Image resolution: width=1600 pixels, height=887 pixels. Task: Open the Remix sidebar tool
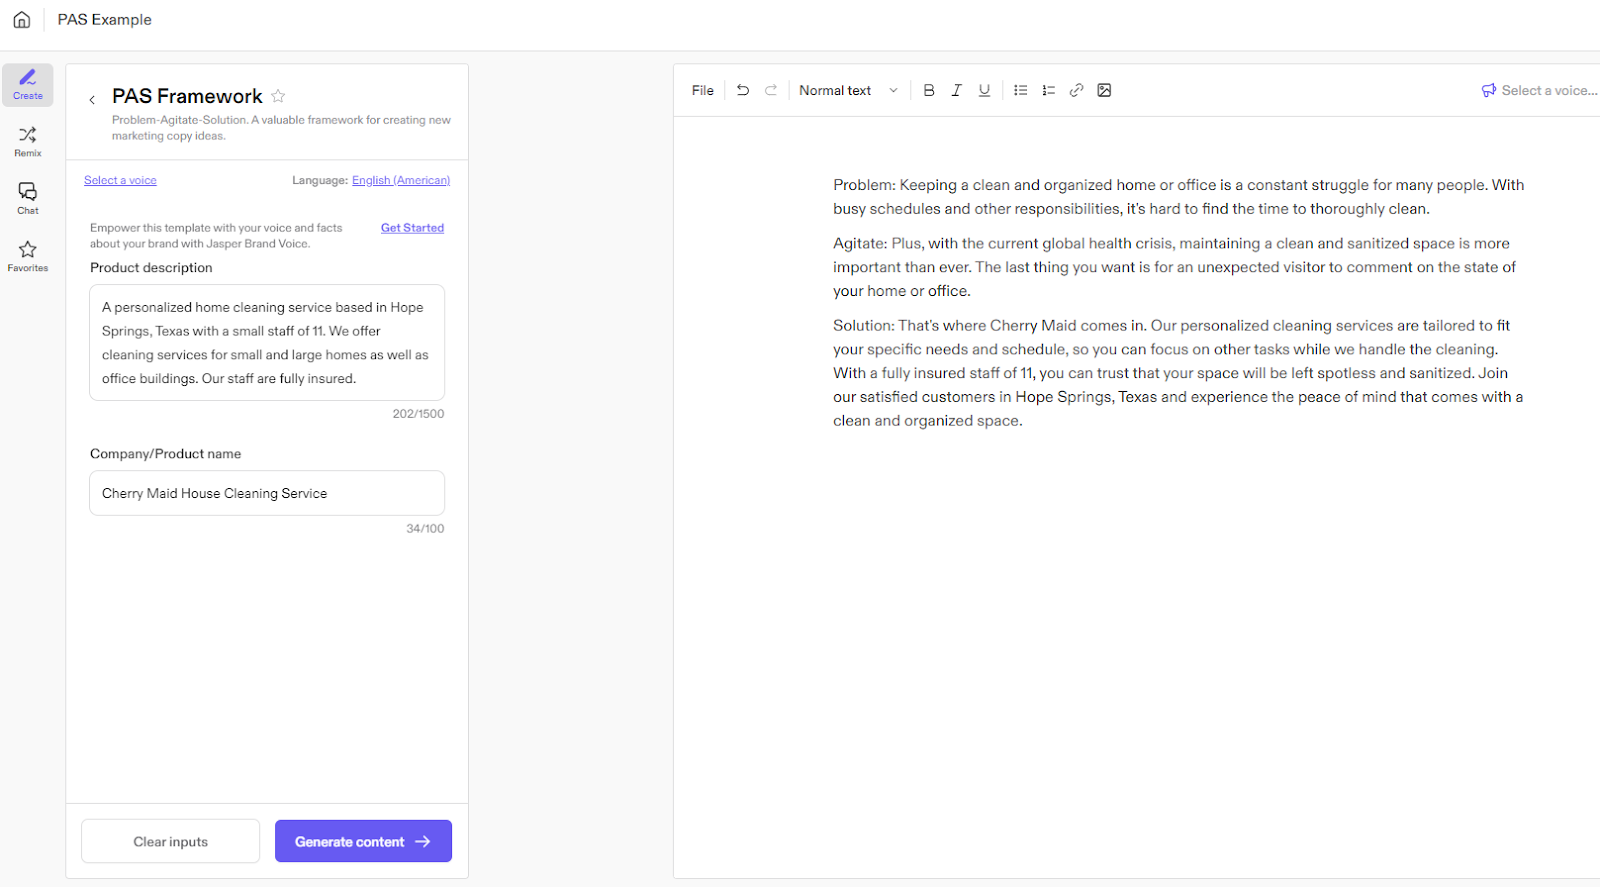[x=28, y=142]
